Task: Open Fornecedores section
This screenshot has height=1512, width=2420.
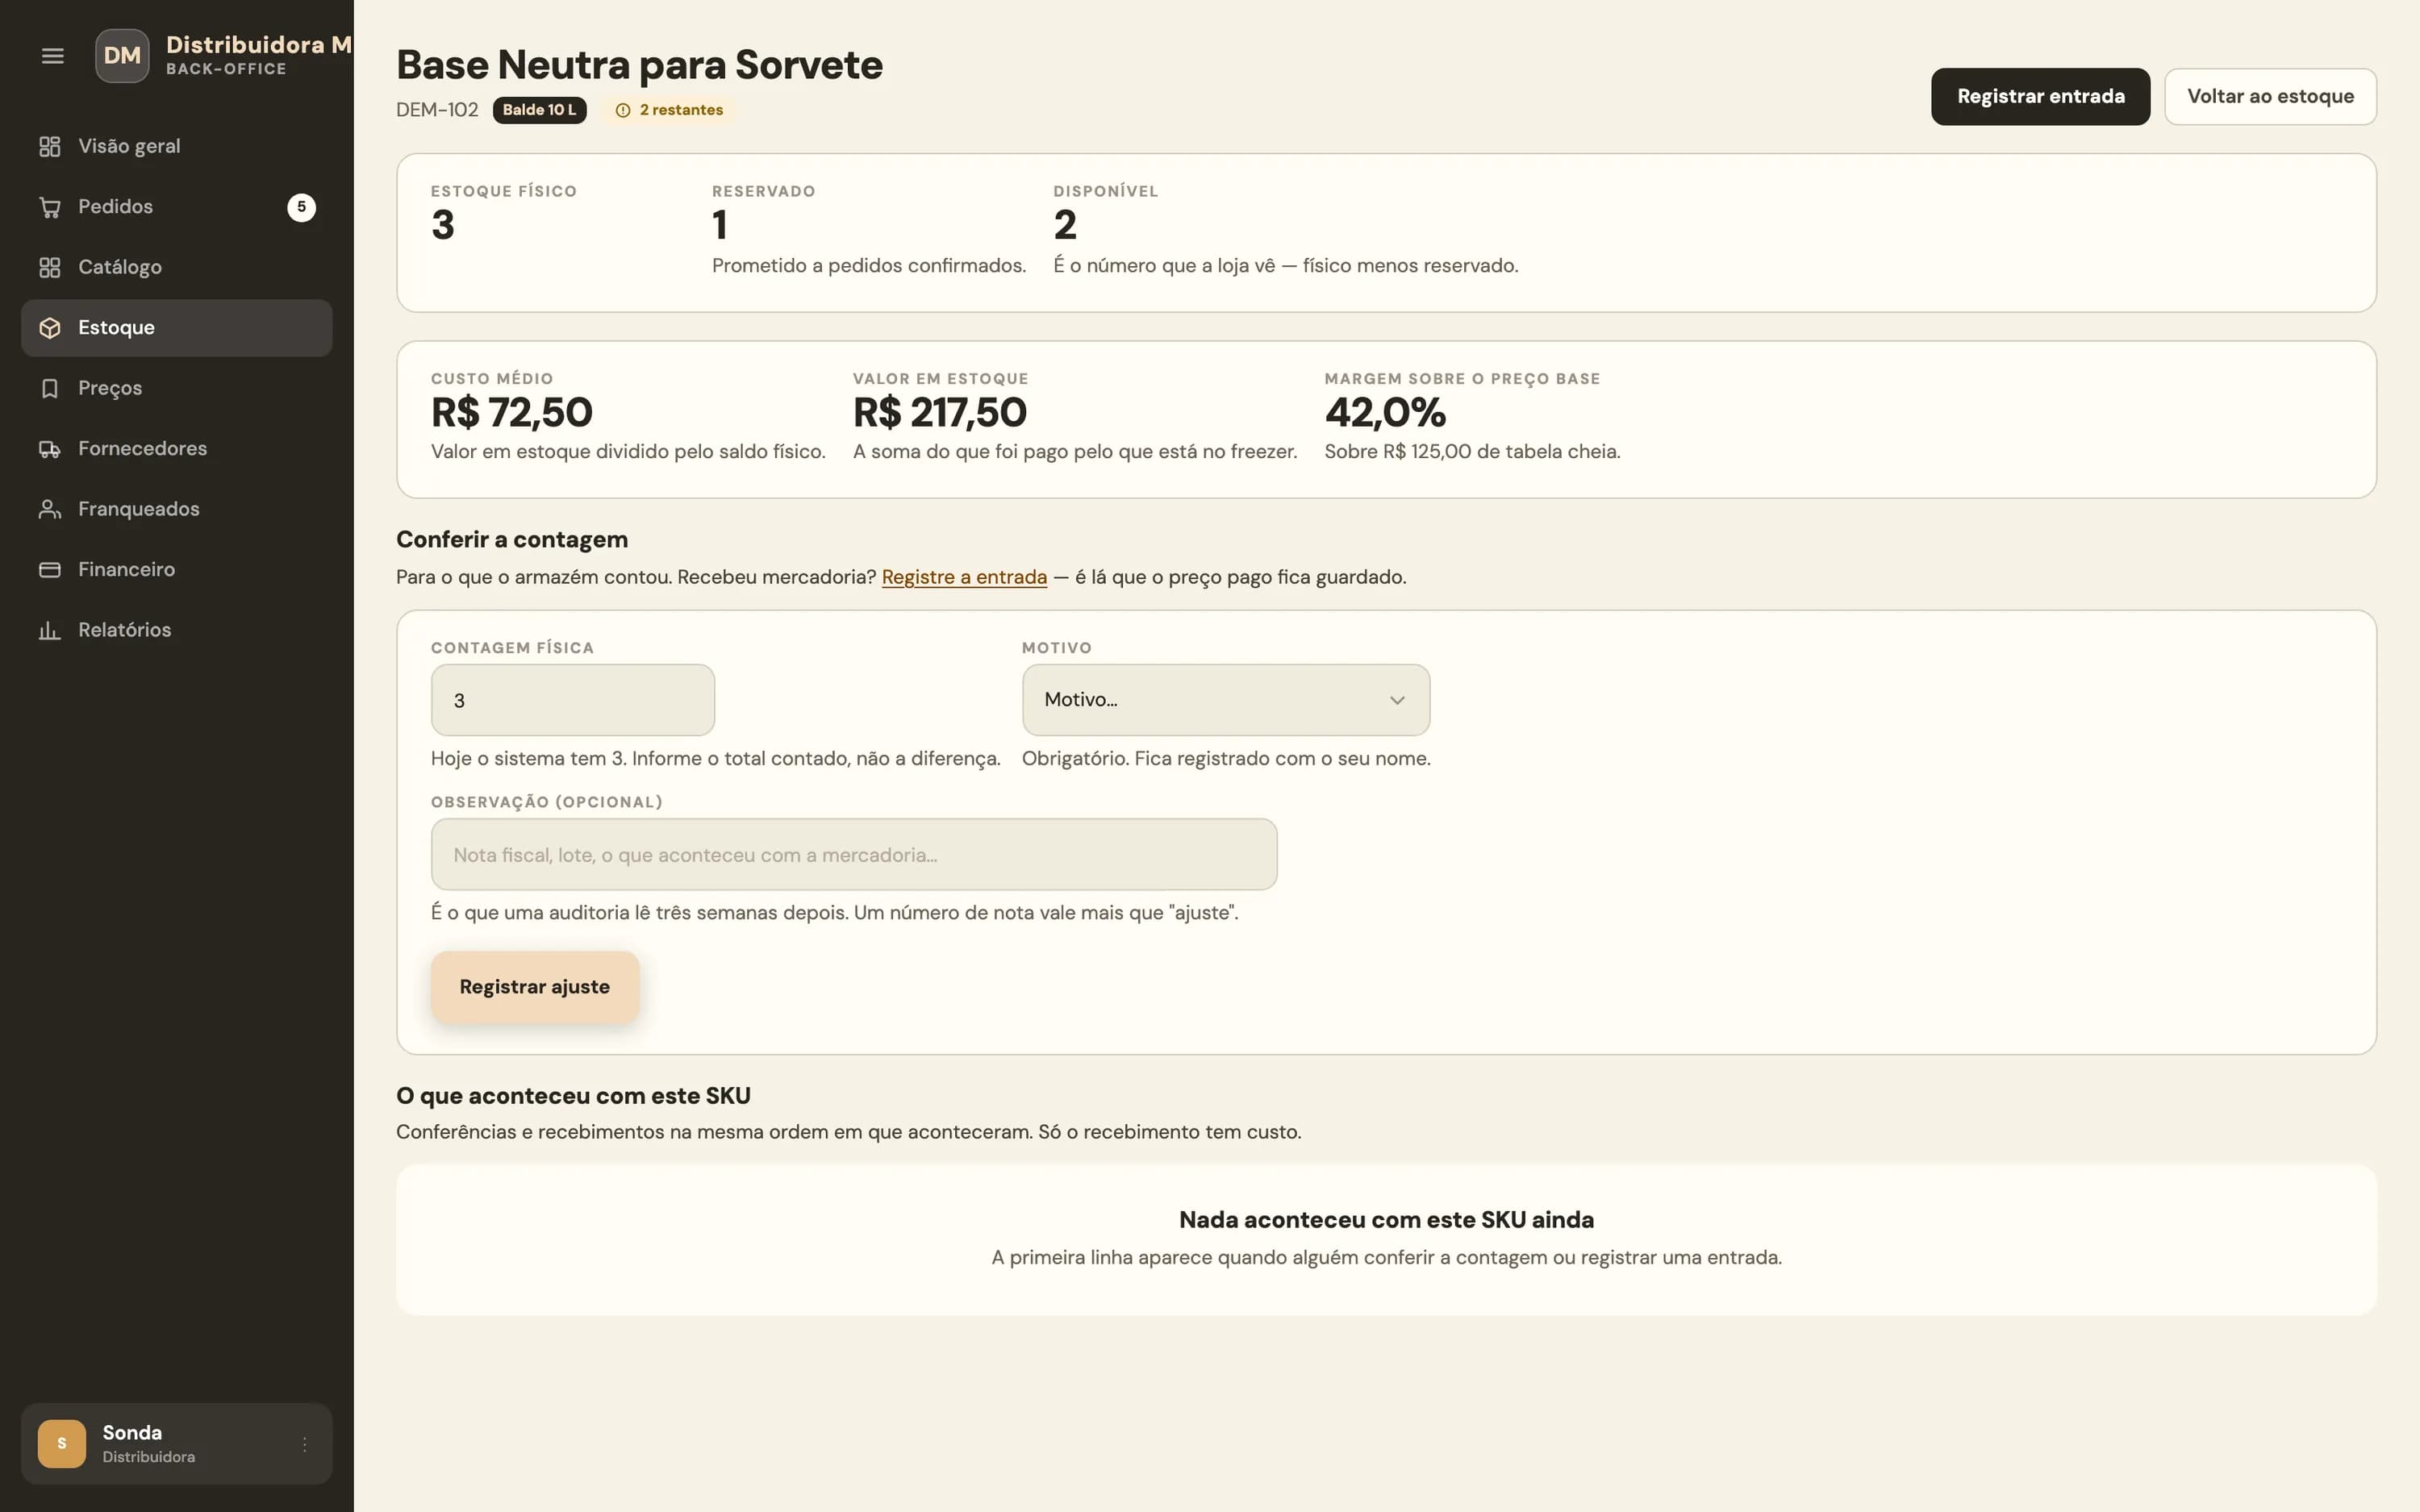Action: point(177,449)
